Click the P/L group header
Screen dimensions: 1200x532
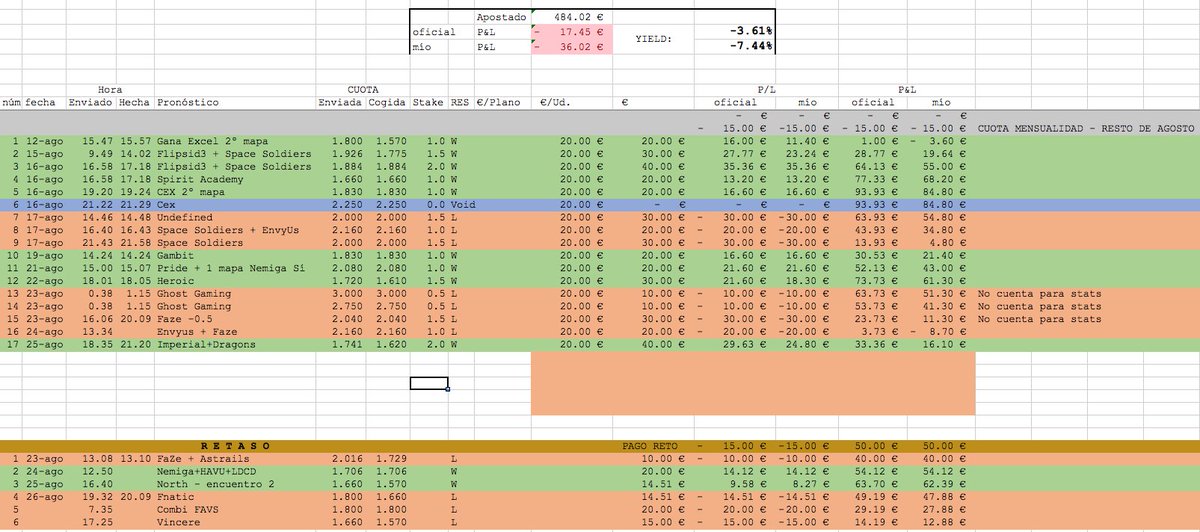point(767,89)
